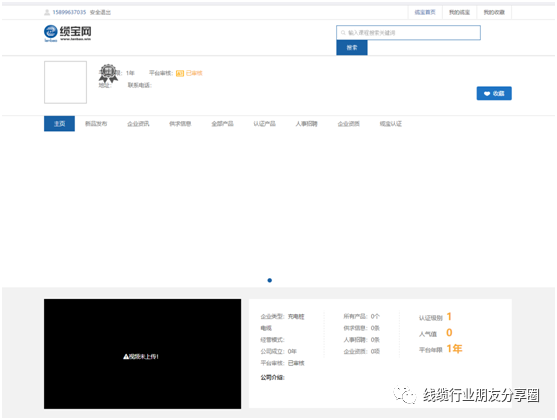Screen dimensions: 557x420
Task: Switch to the 全部产品 tab
Action: click(x=222, y=124)
